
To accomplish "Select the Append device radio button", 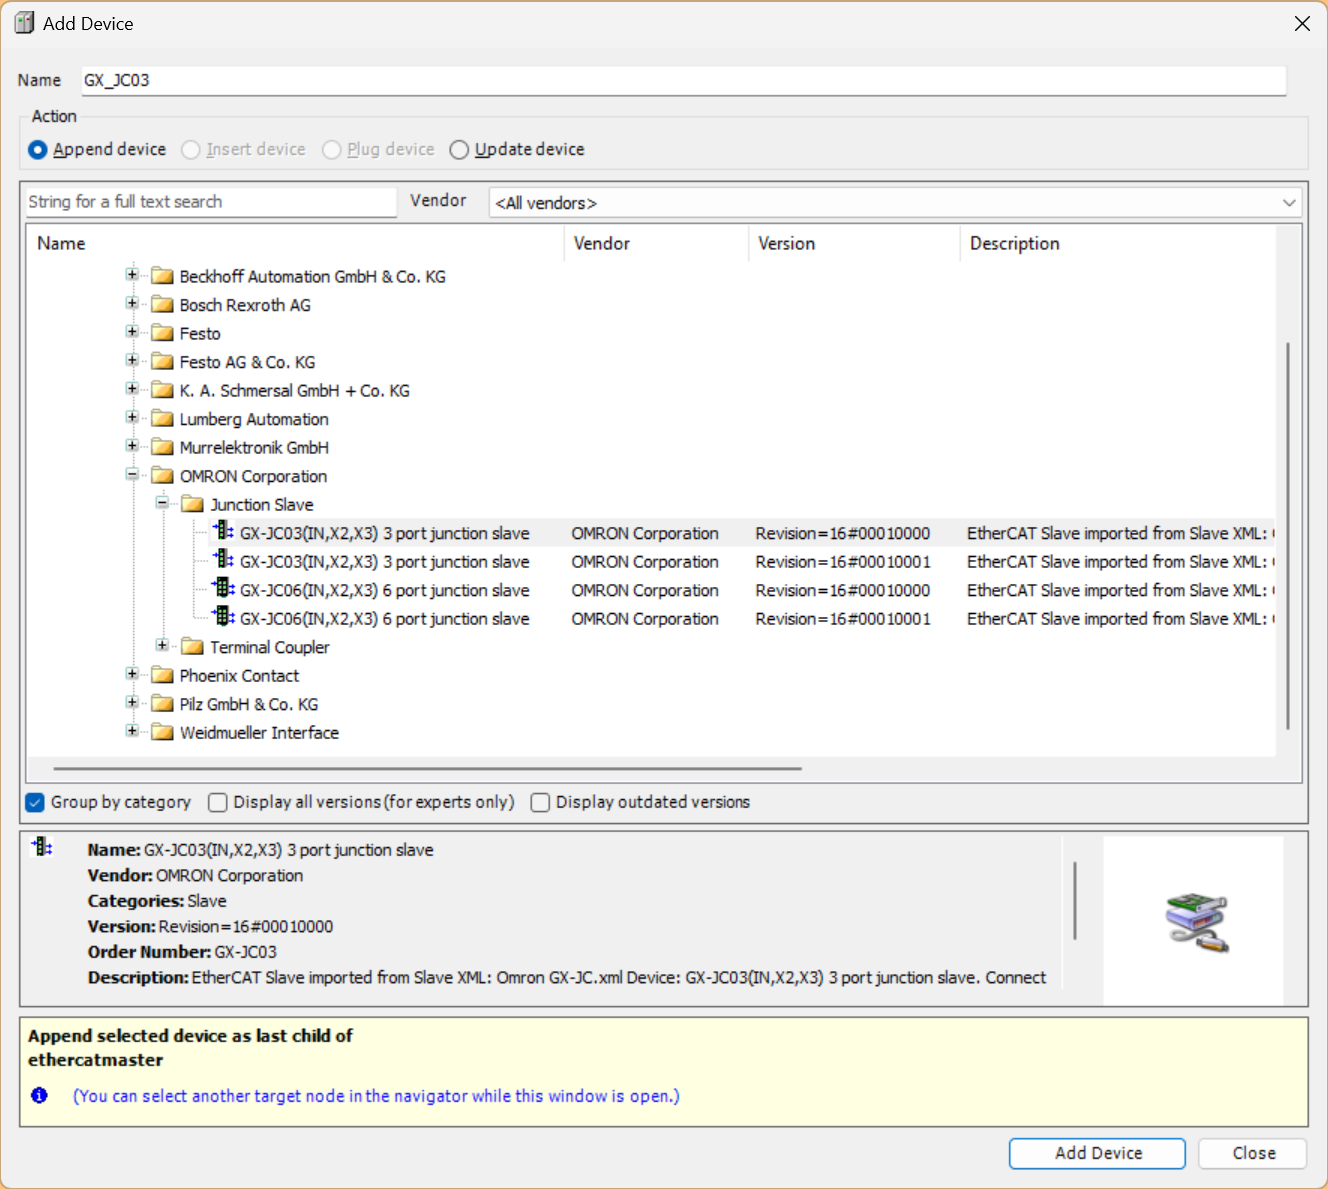I will (x=38, y=150).
